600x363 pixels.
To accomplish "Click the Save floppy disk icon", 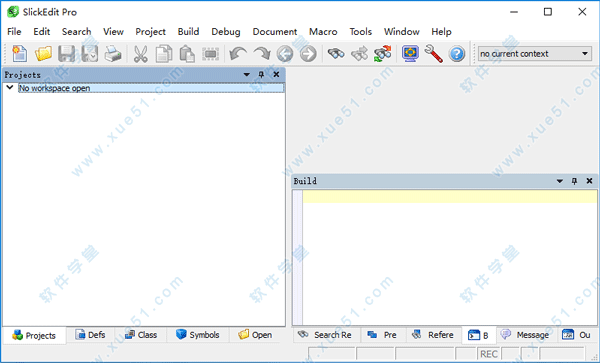I will (x=67, y=54).
